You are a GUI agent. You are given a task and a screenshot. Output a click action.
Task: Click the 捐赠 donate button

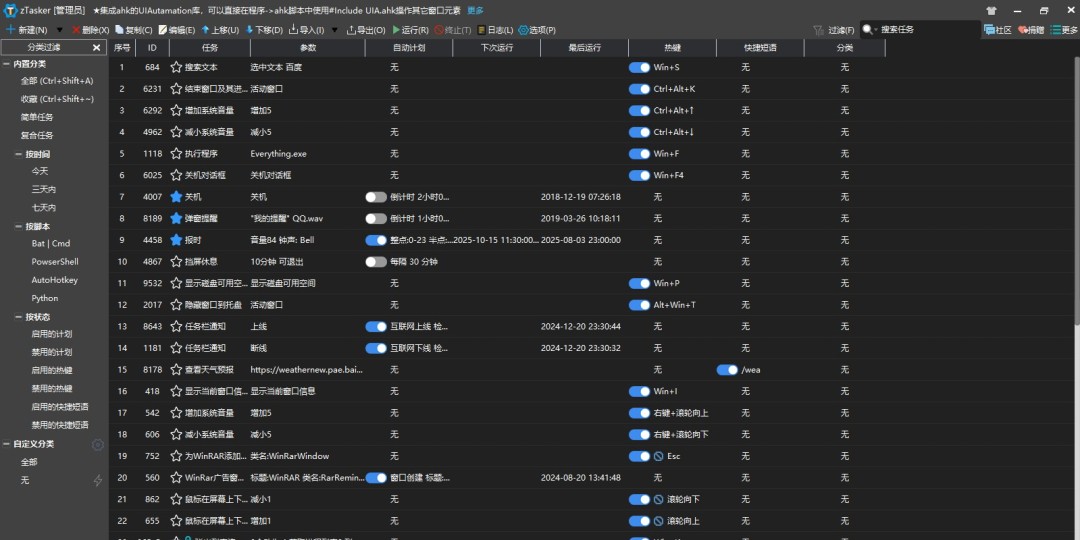click(x=1031, y=30)
